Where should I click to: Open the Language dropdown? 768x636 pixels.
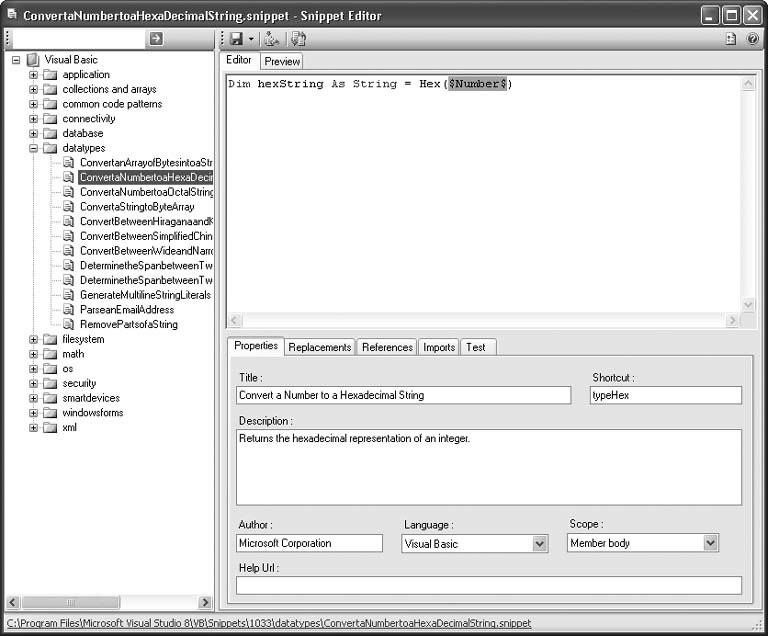pyautogui.click(x=540, y=544)
